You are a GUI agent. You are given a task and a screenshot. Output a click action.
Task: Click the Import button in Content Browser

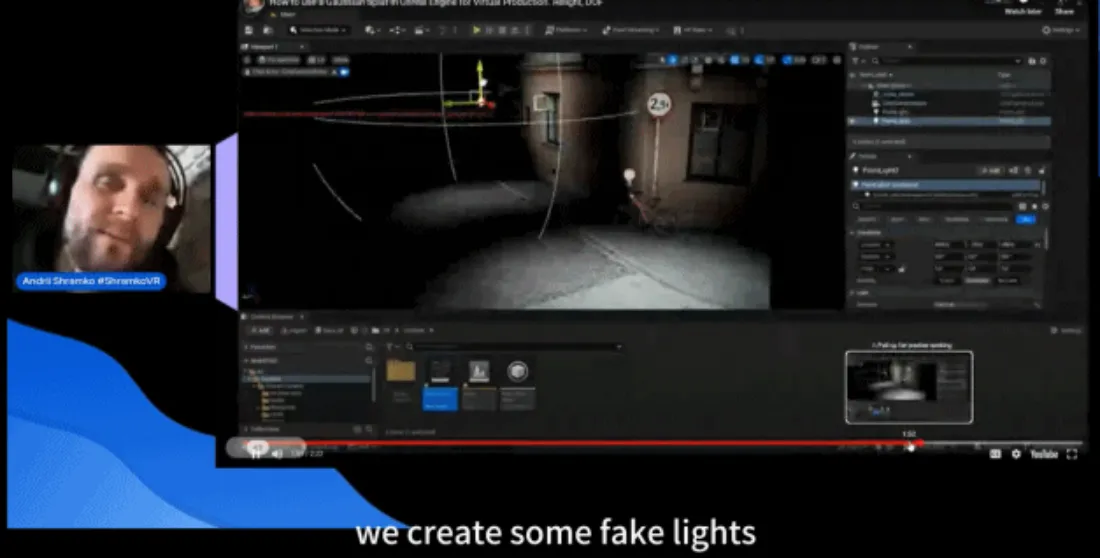pos(294,331)
